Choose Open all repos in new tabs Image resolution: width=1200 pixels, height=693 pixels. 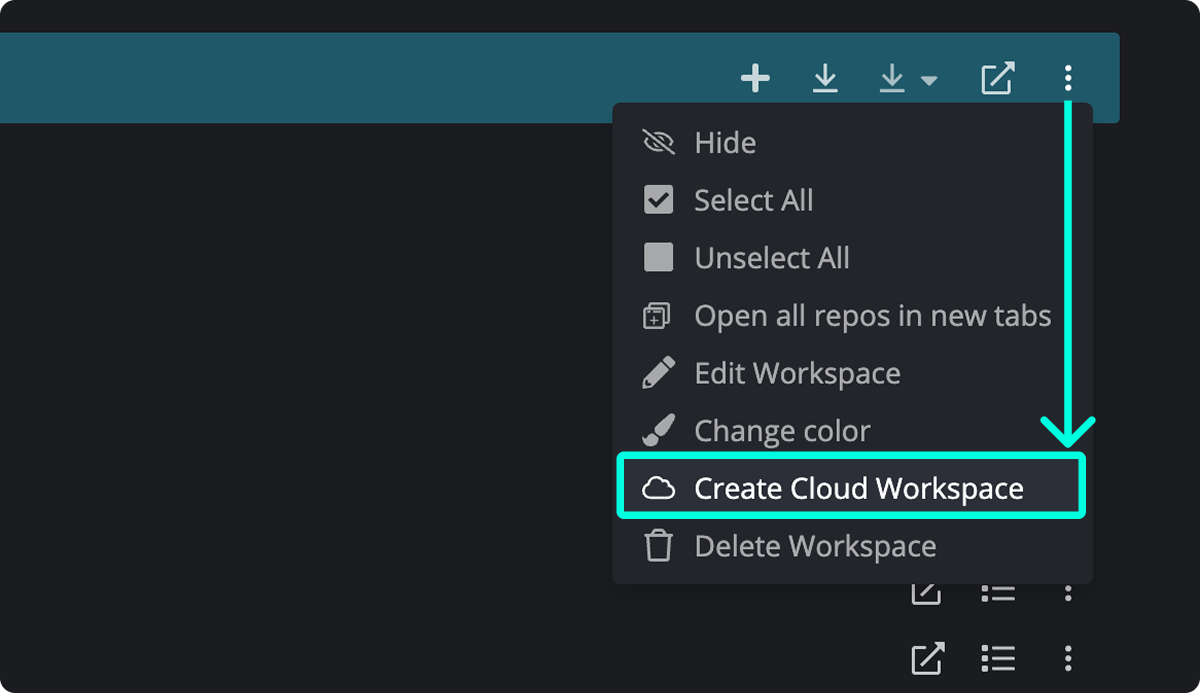click(x=872, y=315)
